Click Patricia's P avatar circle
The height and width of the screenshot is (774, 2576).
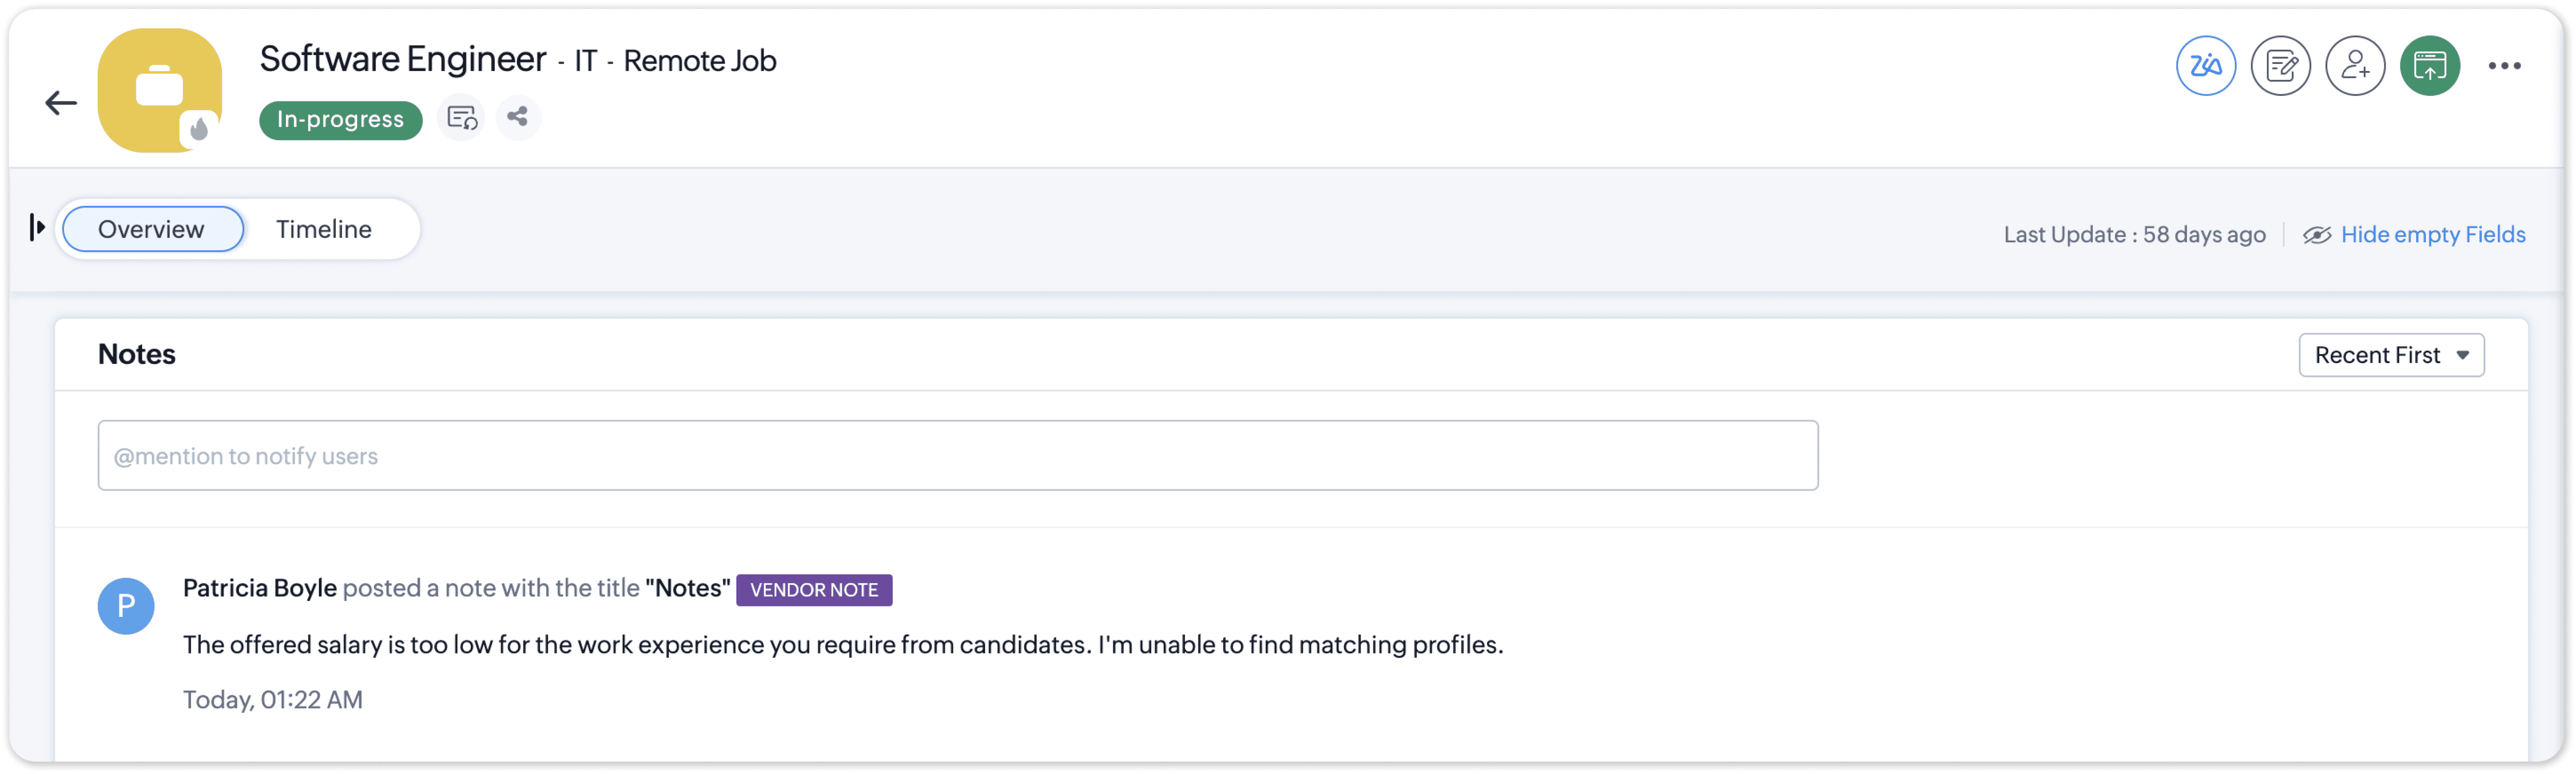pyautogui.click(x=126, y=606)
